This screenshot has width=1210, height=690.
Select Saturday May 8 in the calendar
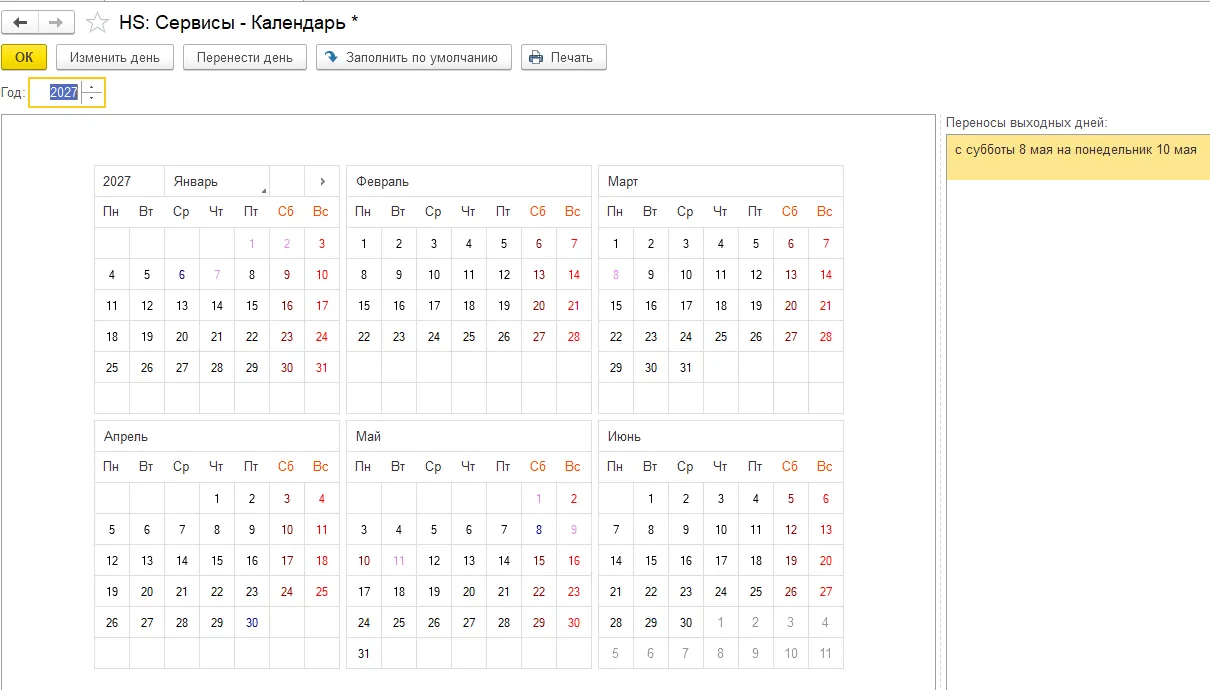pyautogui.click(x=539, y=530)
